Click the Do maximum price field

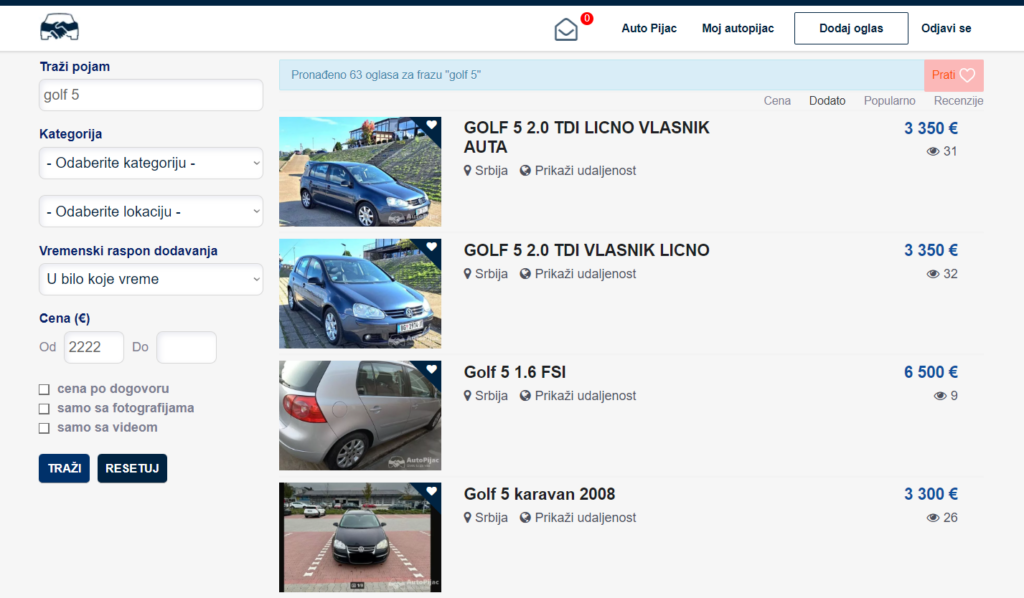pyautogui.click(x=186, y=347)
